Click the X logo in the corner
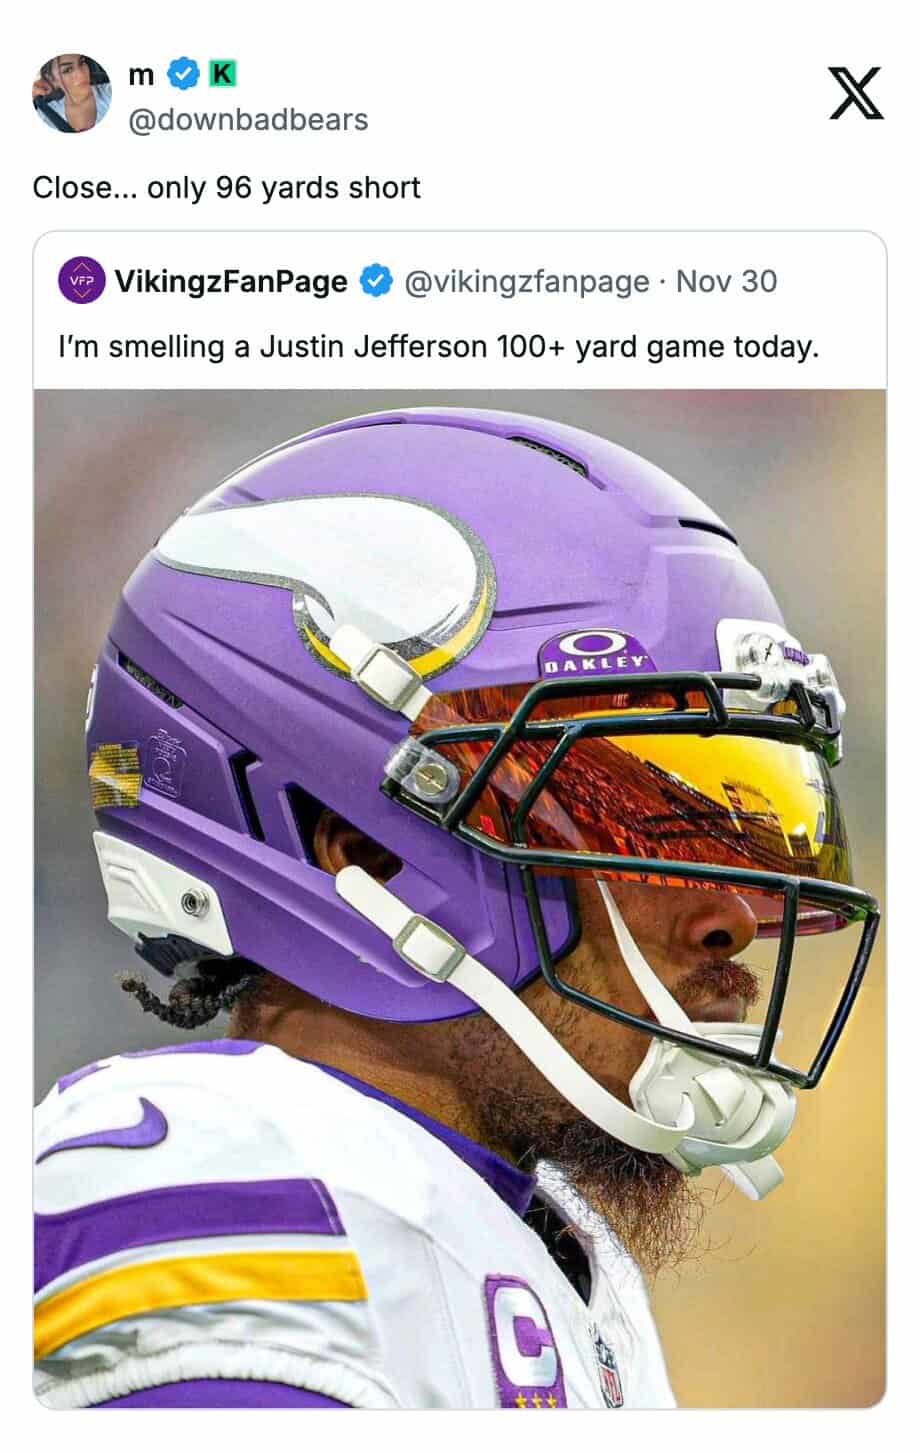This screenshot has width=920, height=1453. [856, 94]
